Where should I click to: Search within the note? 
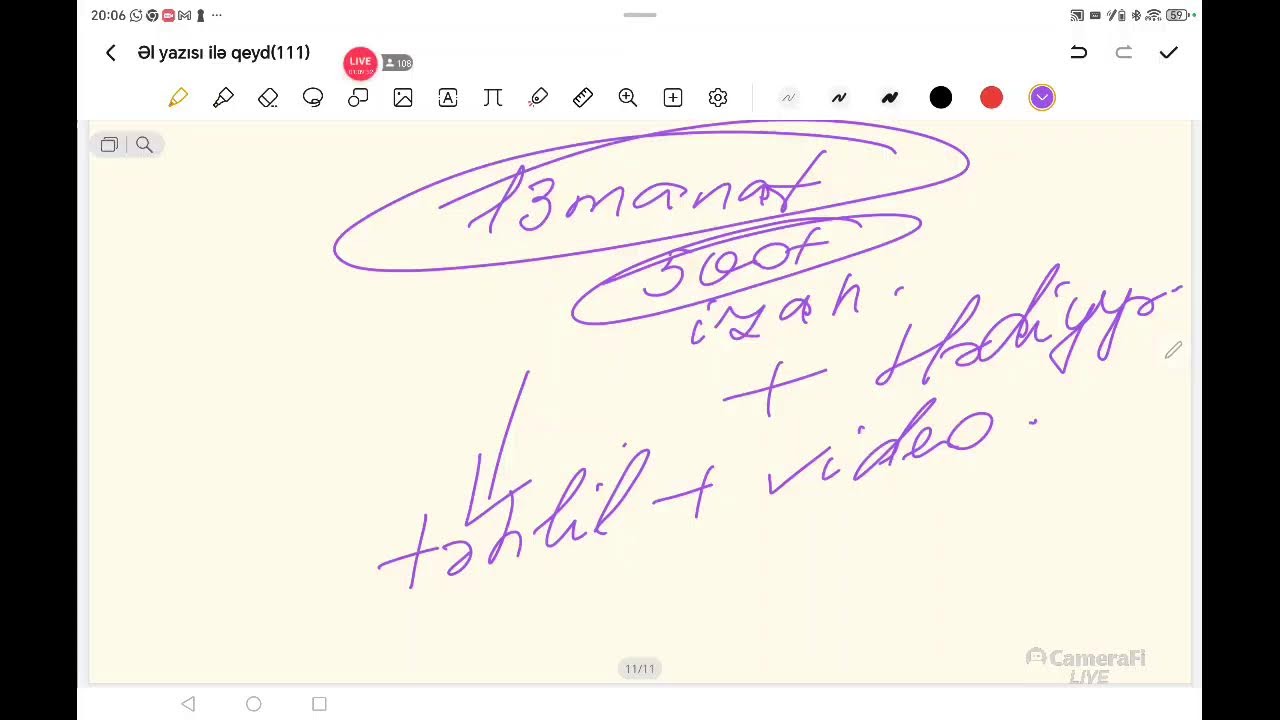[x=144, y=145]
